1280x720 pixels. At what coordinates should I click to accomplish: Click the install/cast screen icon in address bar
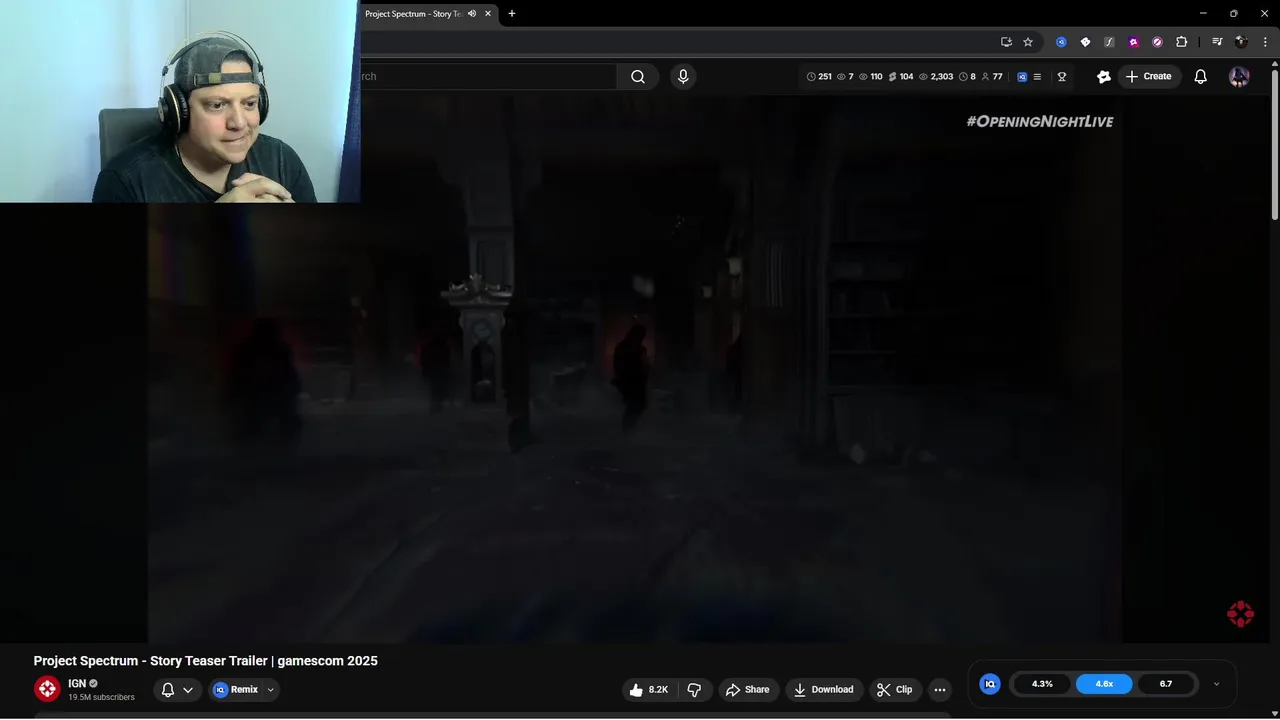1006,42
